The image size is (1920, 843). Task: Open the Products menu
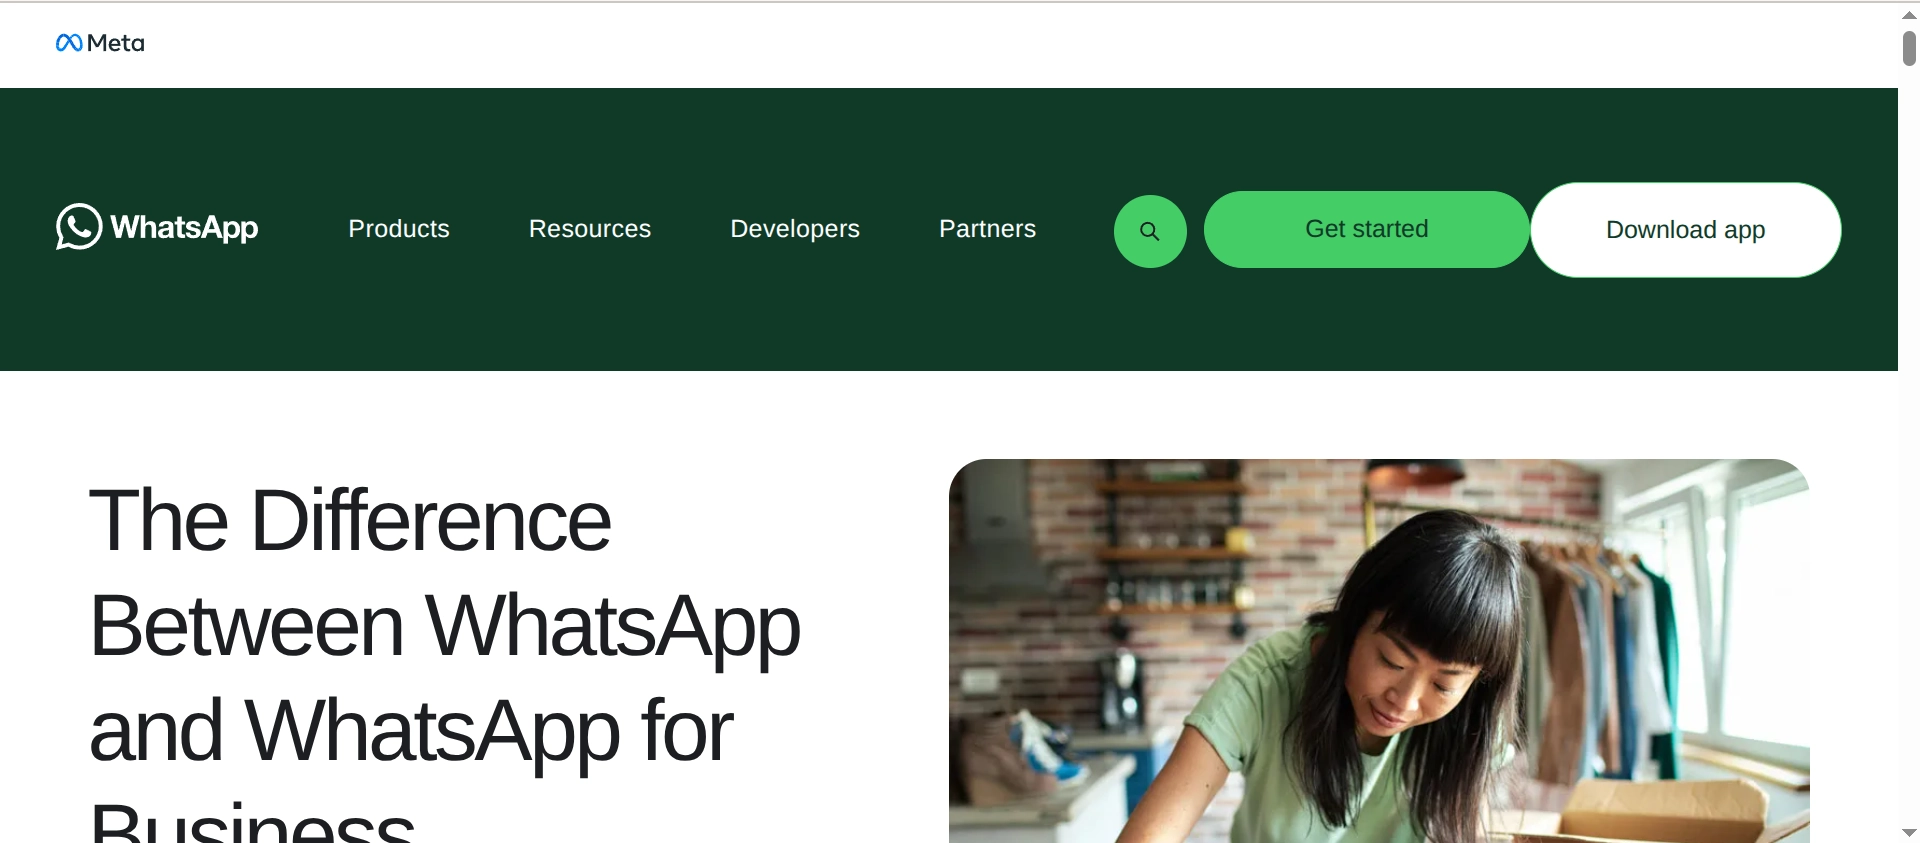click(x=399, y=229)
